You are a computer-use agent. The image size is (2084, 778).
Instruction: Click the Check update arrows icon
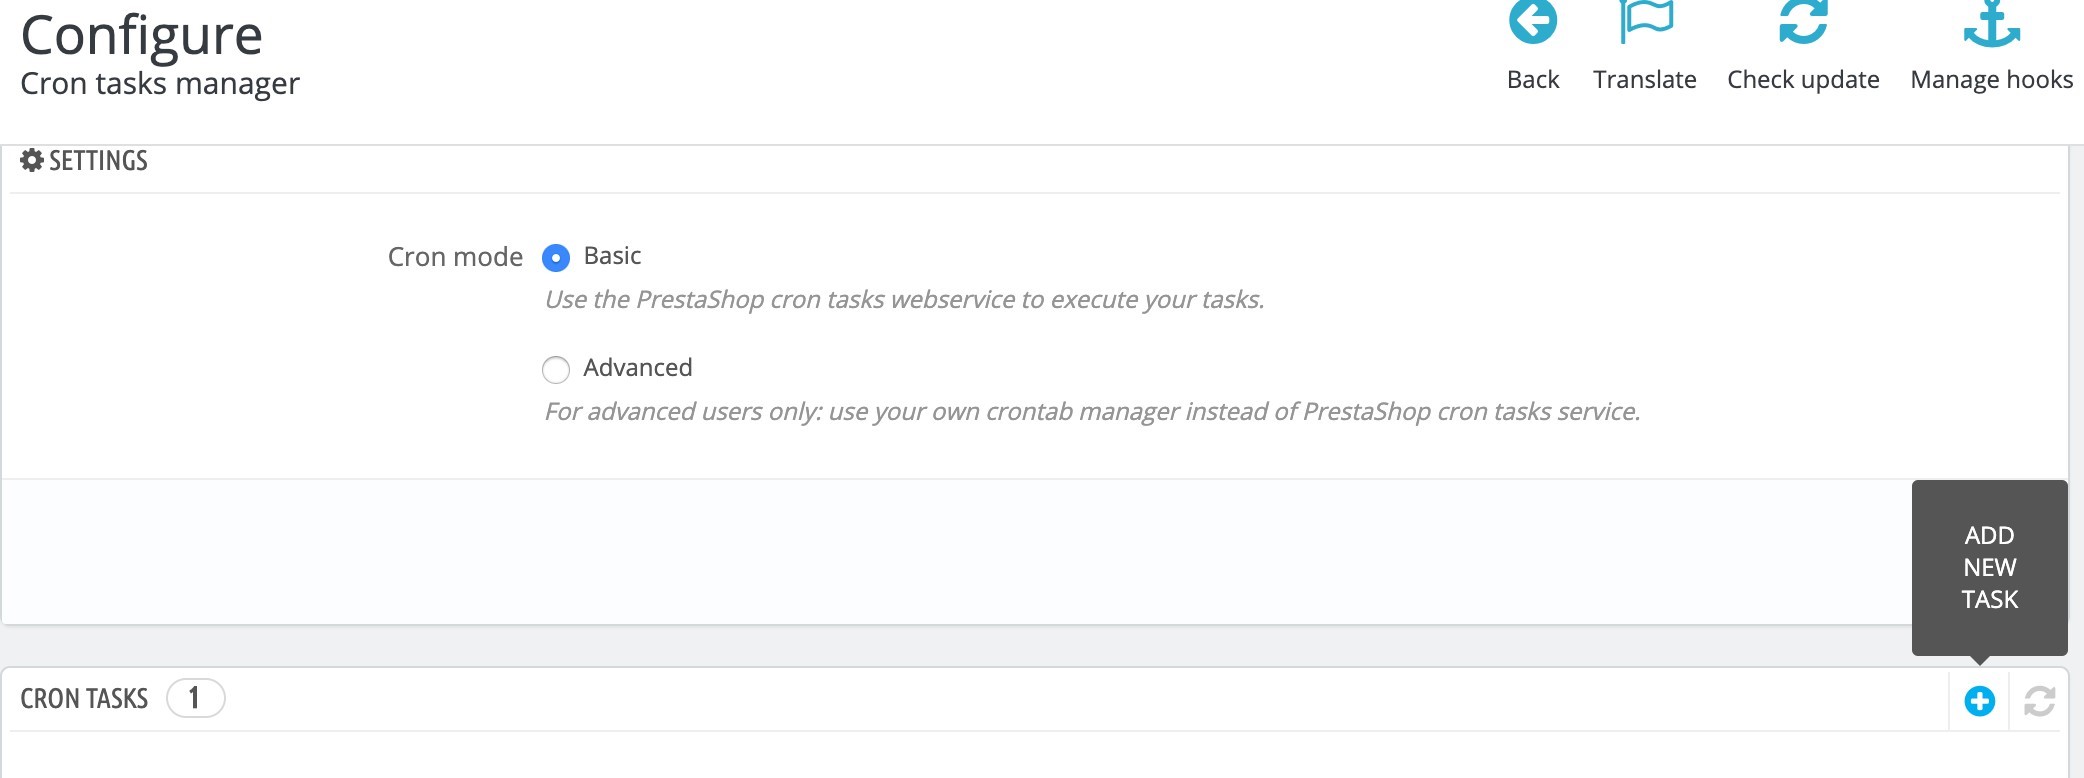(x=1803, y=22)
